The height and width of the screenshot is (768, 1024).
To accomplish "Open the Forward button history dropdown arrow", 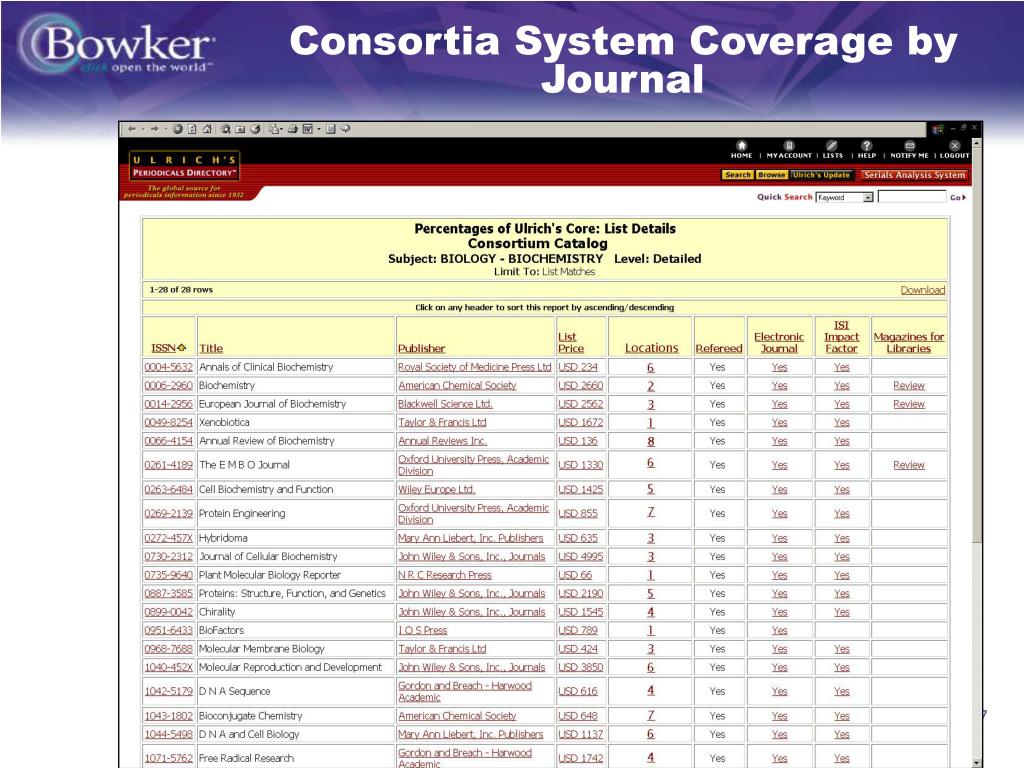I will tap(166, 129).
